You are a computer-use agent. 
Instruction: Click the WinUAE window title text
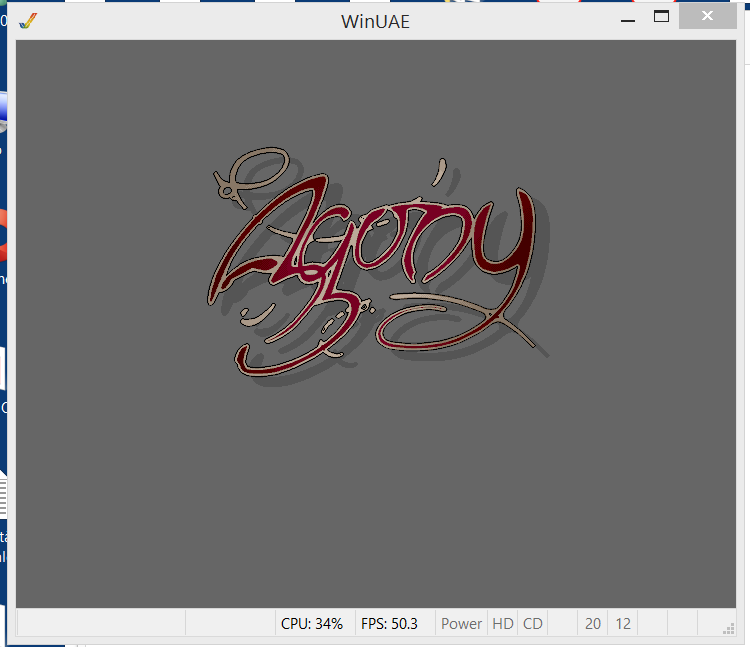(x=375, y=22)
